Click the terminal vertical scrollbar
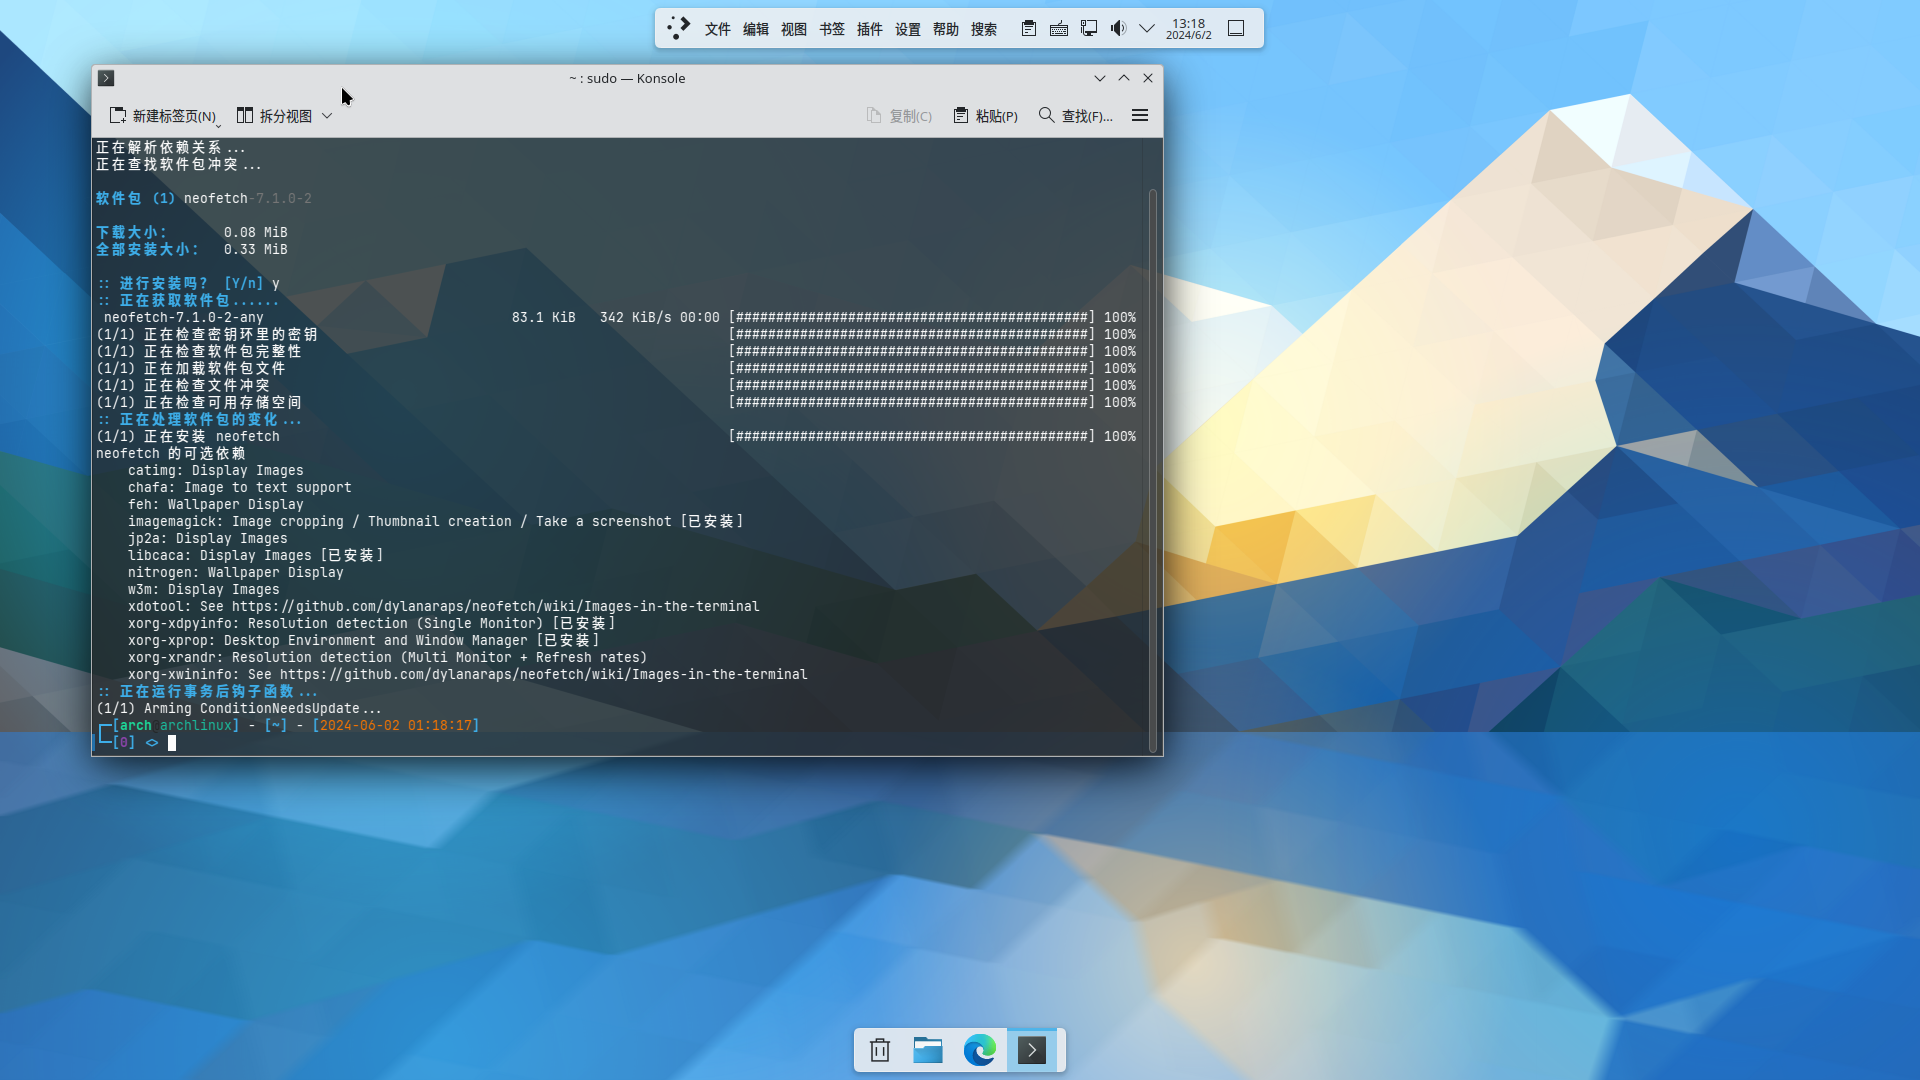The height and width of the screenshot is (1080, 1920). (x=1152, y=470)
